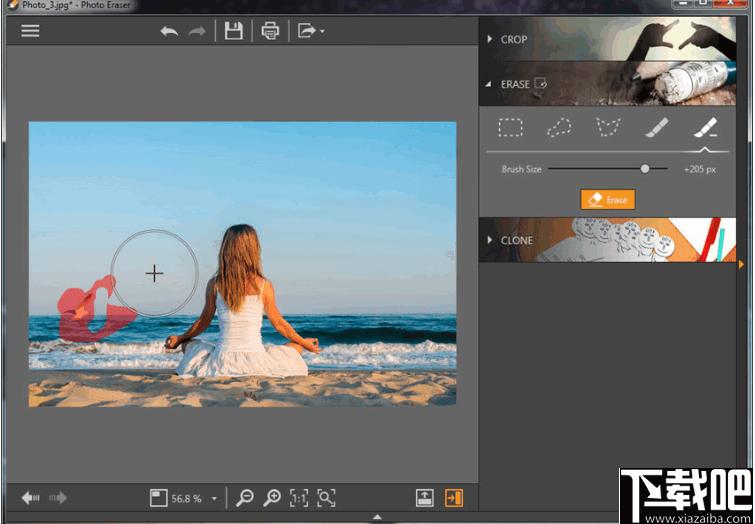
Task: Click the share/export icon
Action: coord(307,31)
